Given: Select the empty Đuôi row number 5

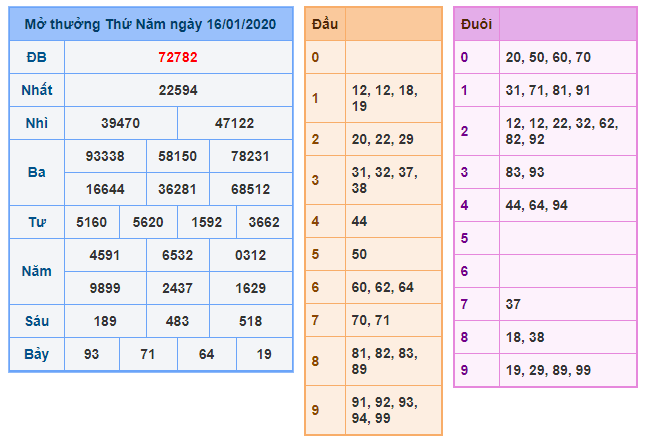Looking at the screenshot, I should point(567,238).
